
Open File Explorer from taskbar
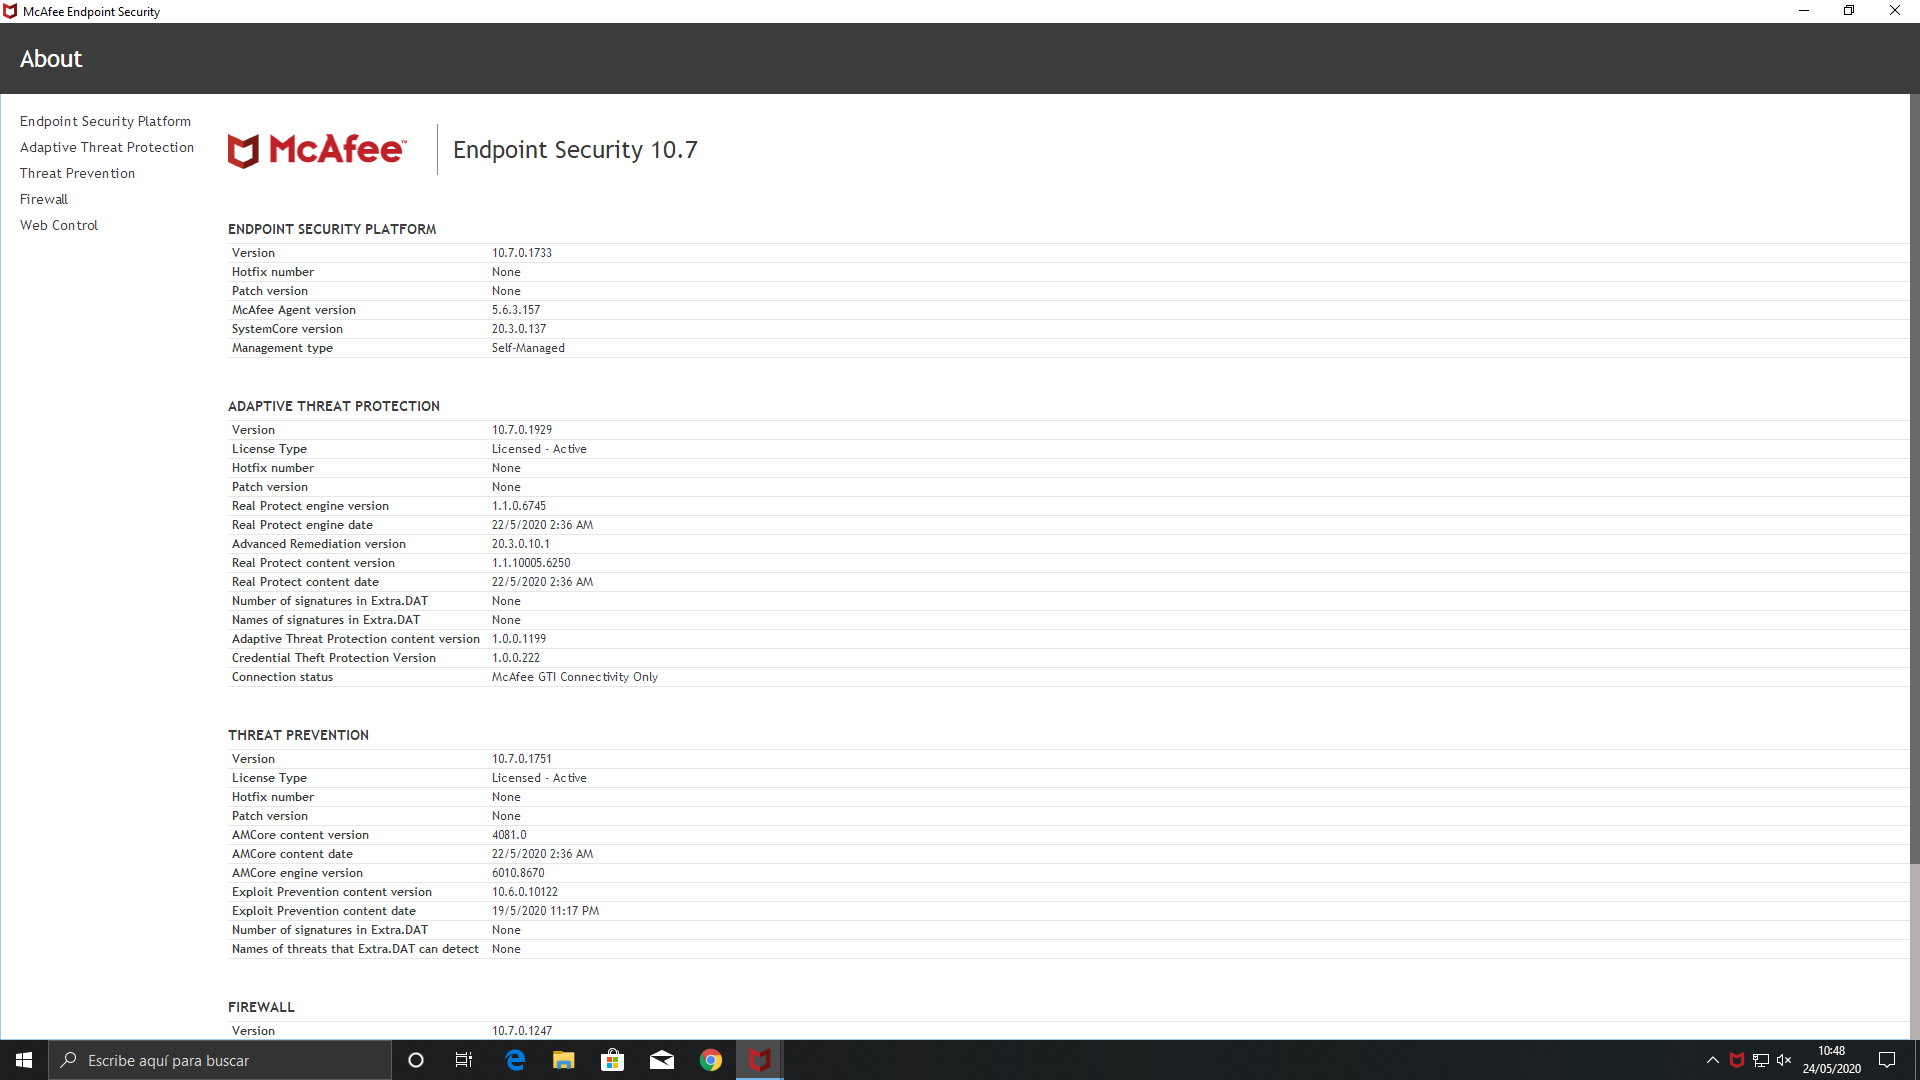pos(564,1060)
